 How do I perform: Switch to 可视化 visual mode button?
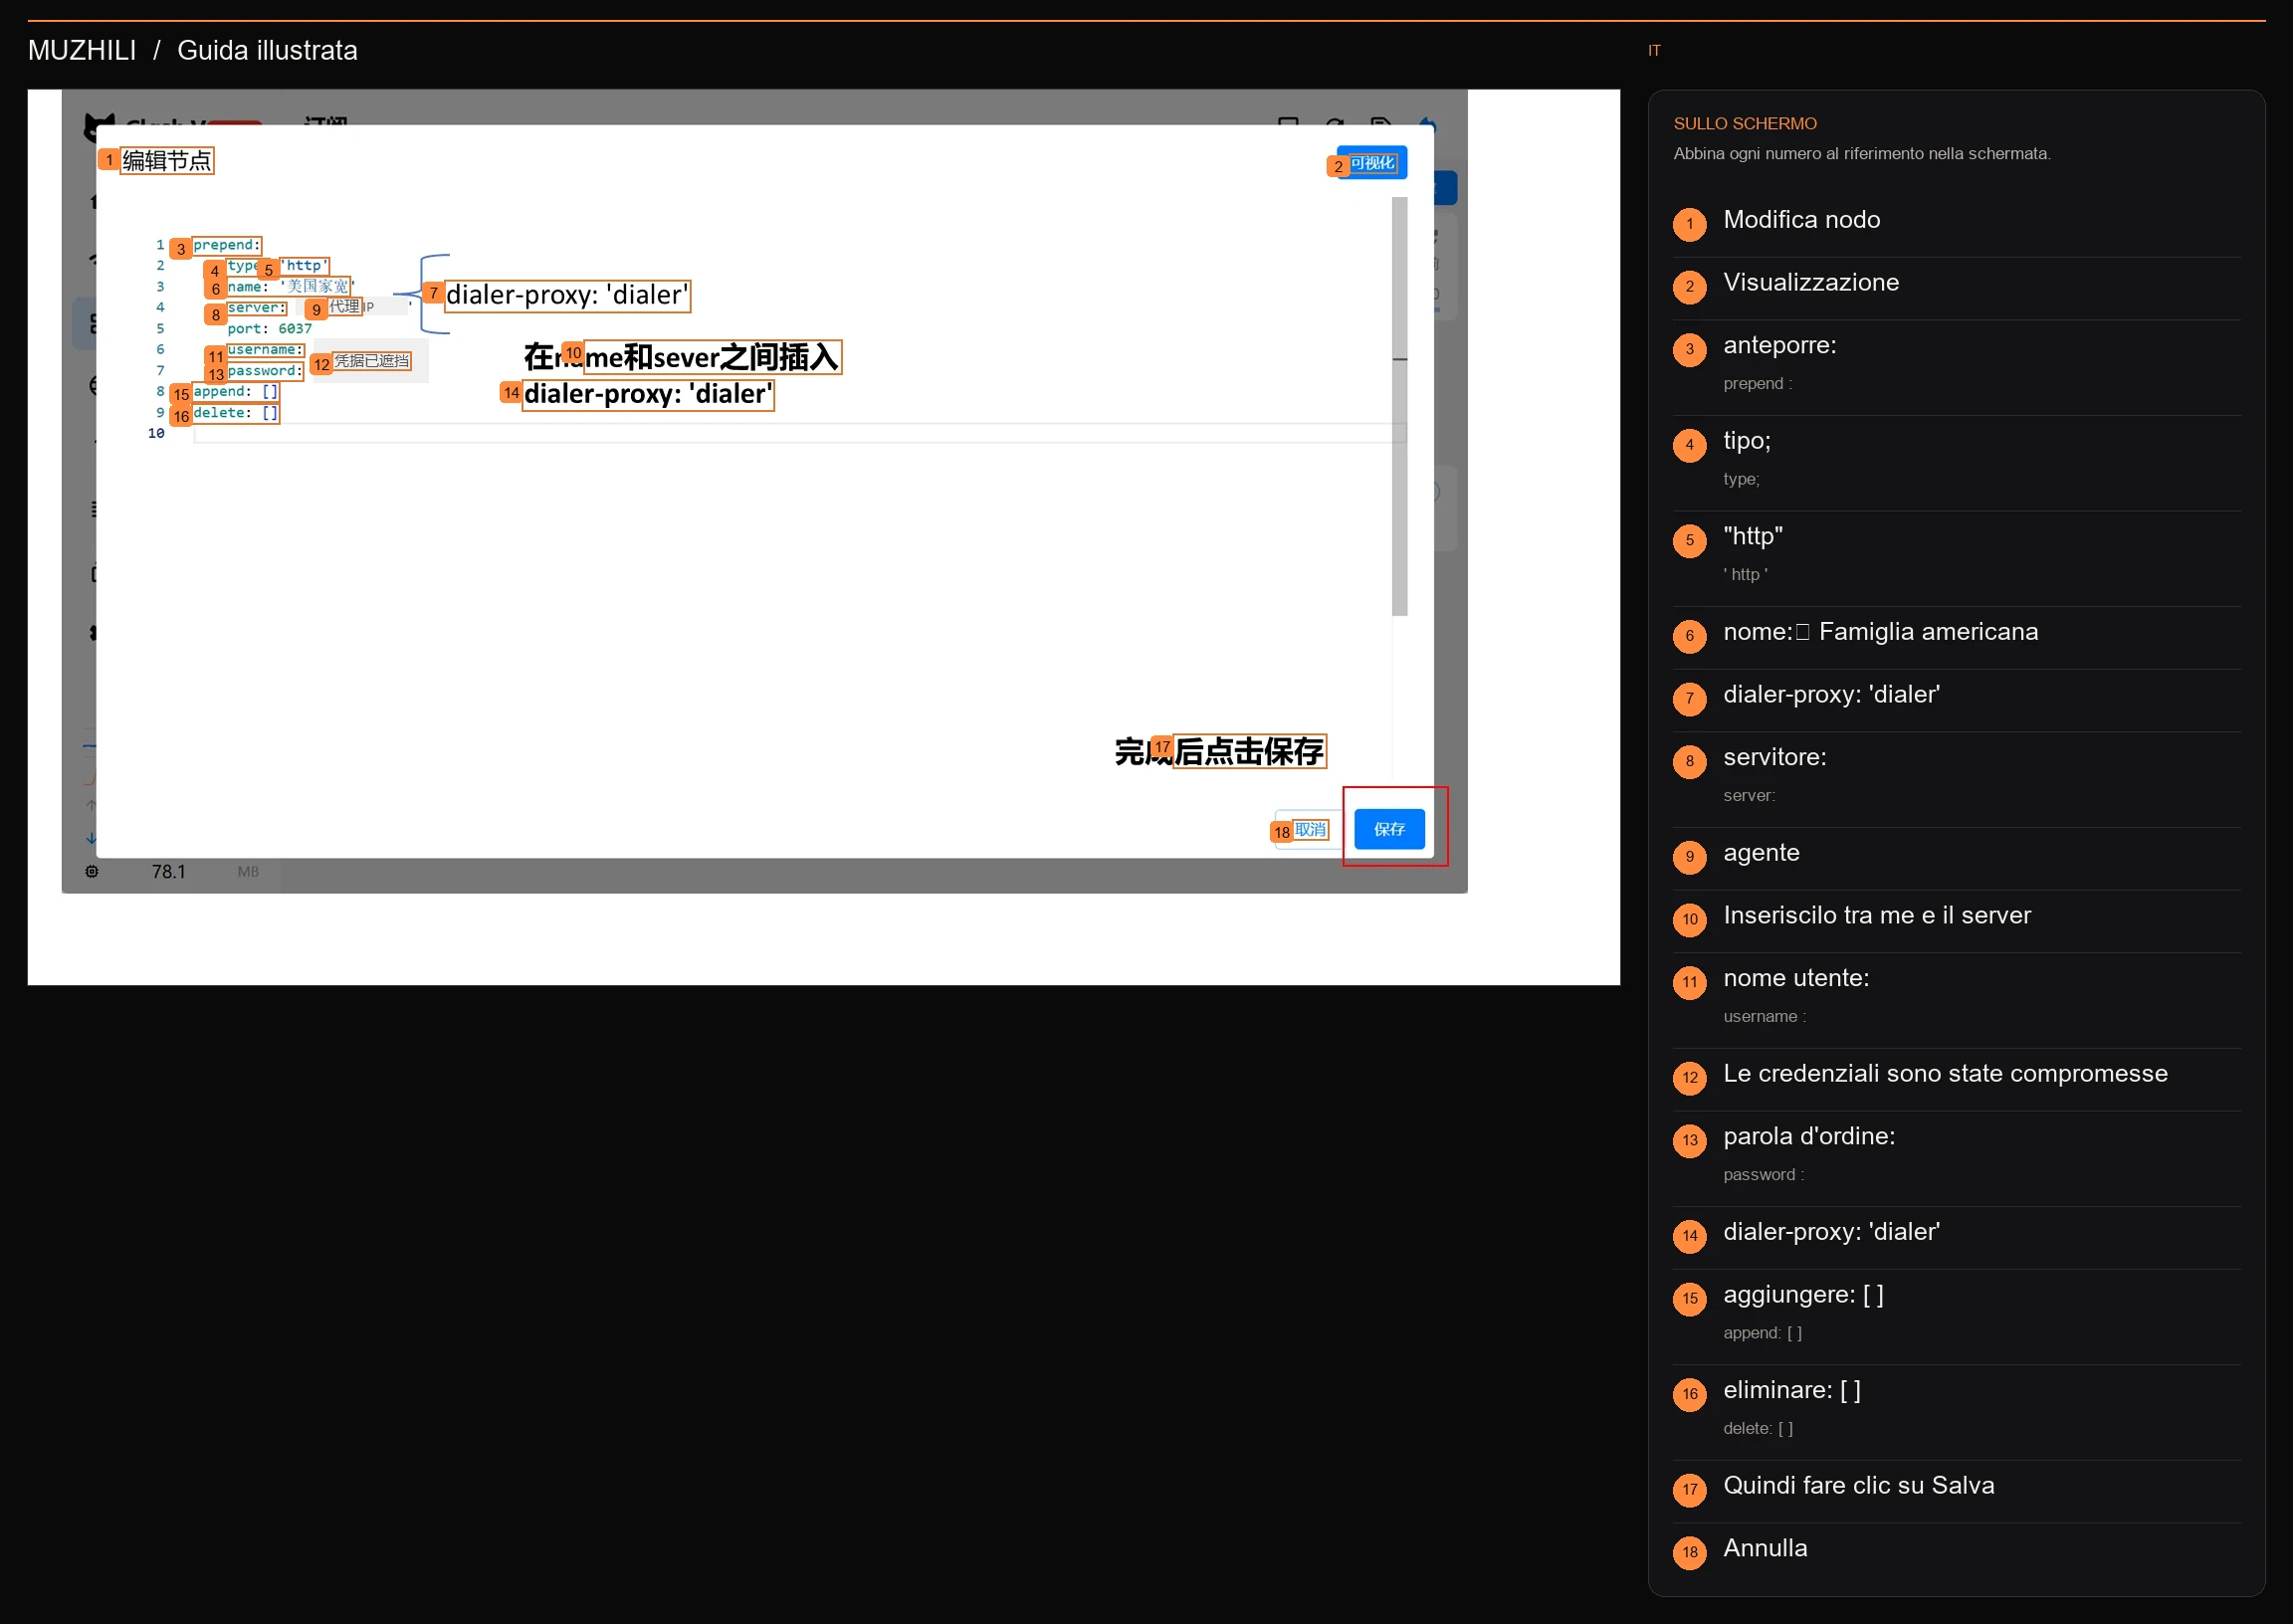[x=1372, y=163]
